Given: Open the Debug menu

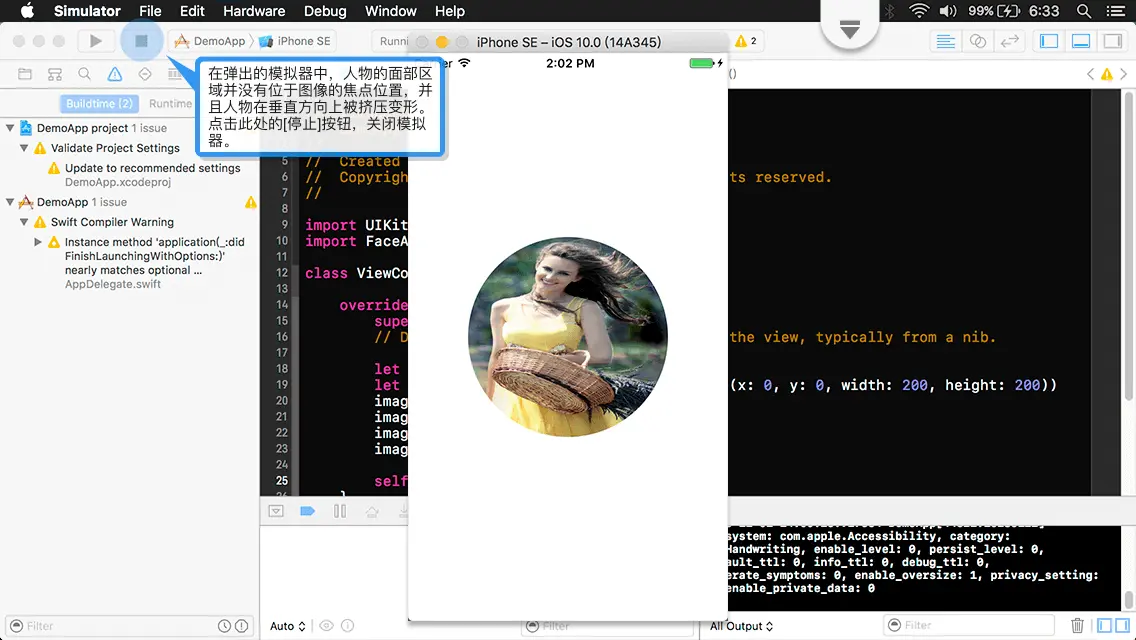Looking at the screenshot, I should (x=325, y=11).
